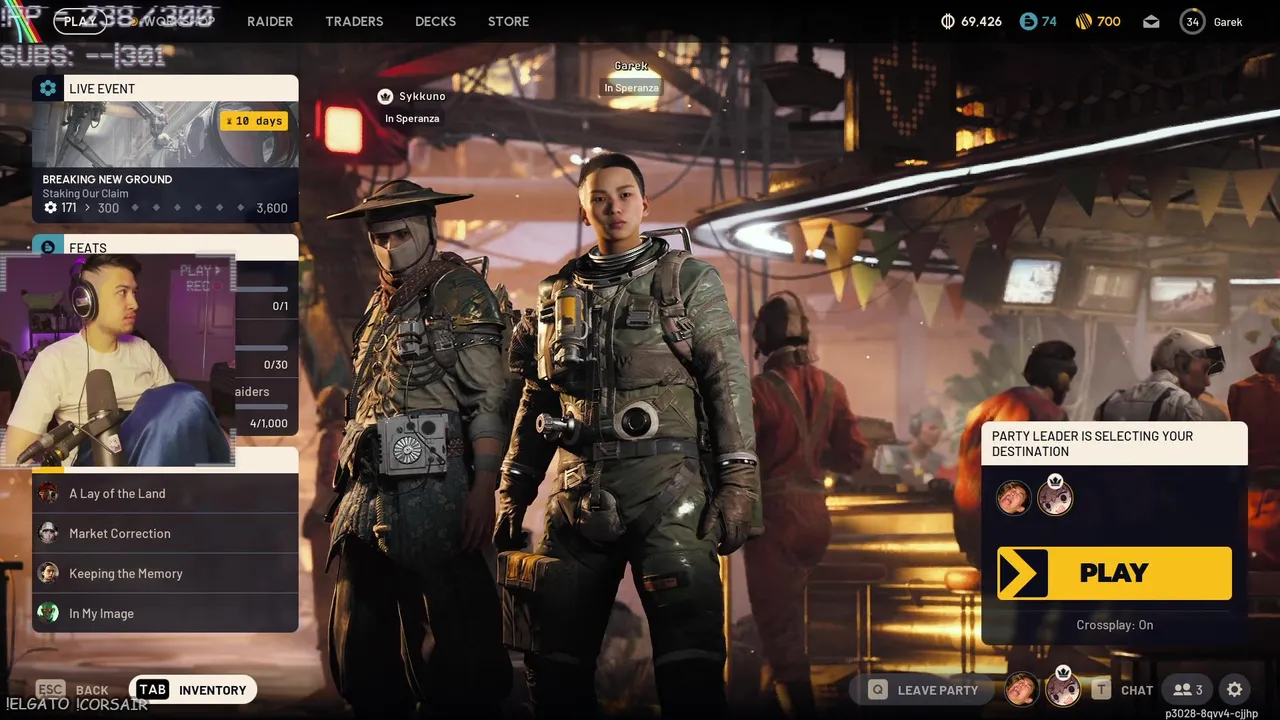Click the first avatar in bottom bar
The height and width of the screenshot is (720, 1280).
1021,689
